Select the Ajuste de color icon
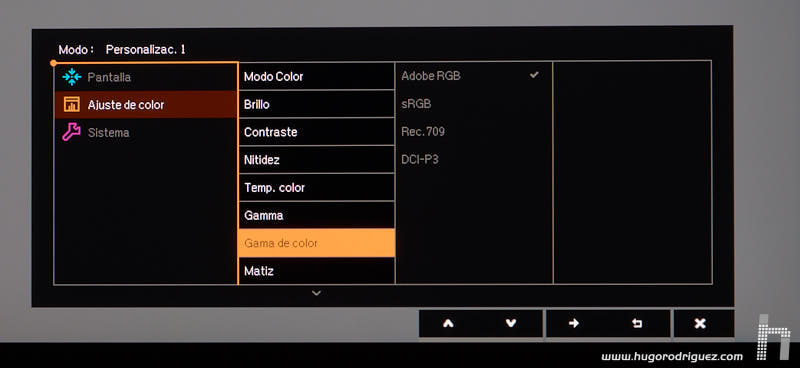This screenshot has height=368, width=800. 71,104
